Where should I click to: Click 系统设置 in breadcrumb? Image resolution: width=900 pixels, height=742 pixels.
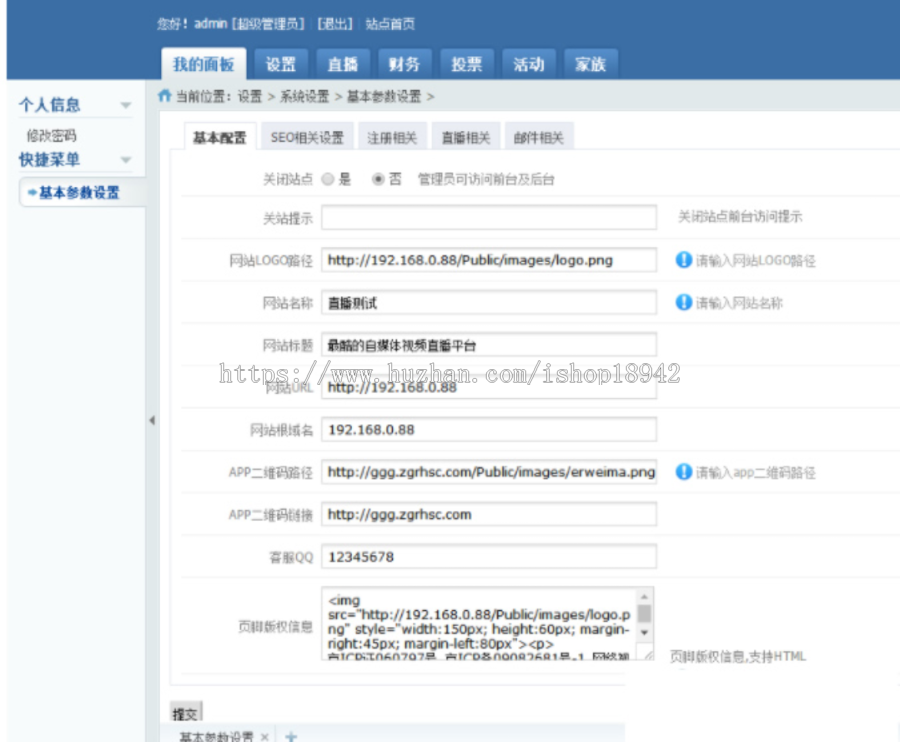(x=305, y=96)
